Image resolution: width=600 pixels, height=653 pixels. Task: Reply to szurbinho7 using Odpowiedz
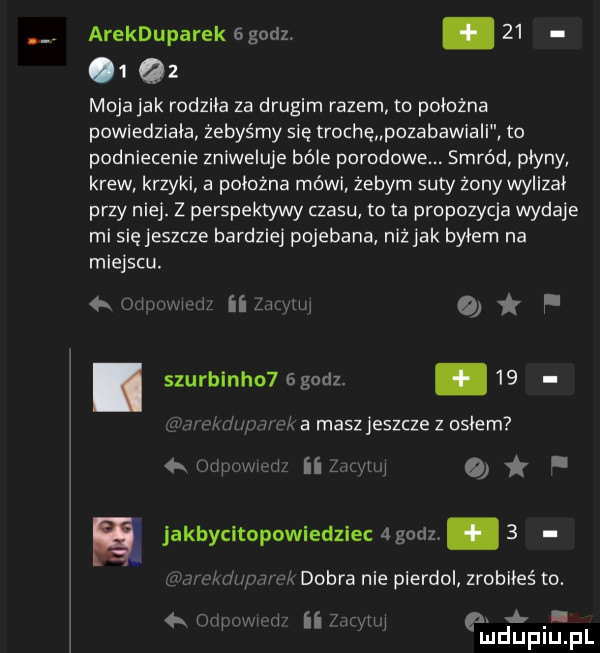pos(227,466)
